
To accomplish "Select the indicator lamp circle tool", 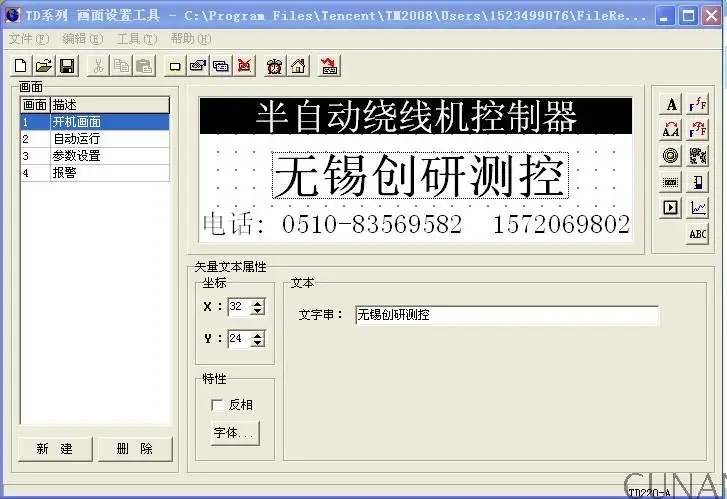I will [670, 156].
